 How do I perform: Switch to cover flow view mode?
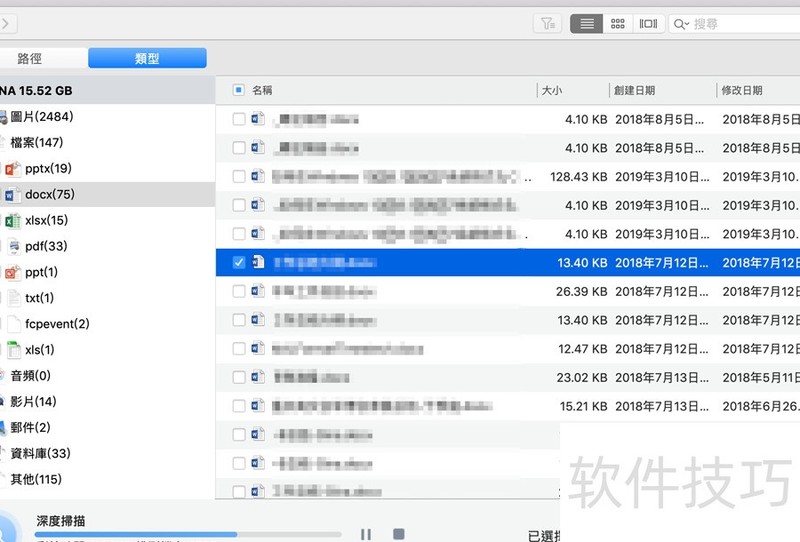point(648,23)
